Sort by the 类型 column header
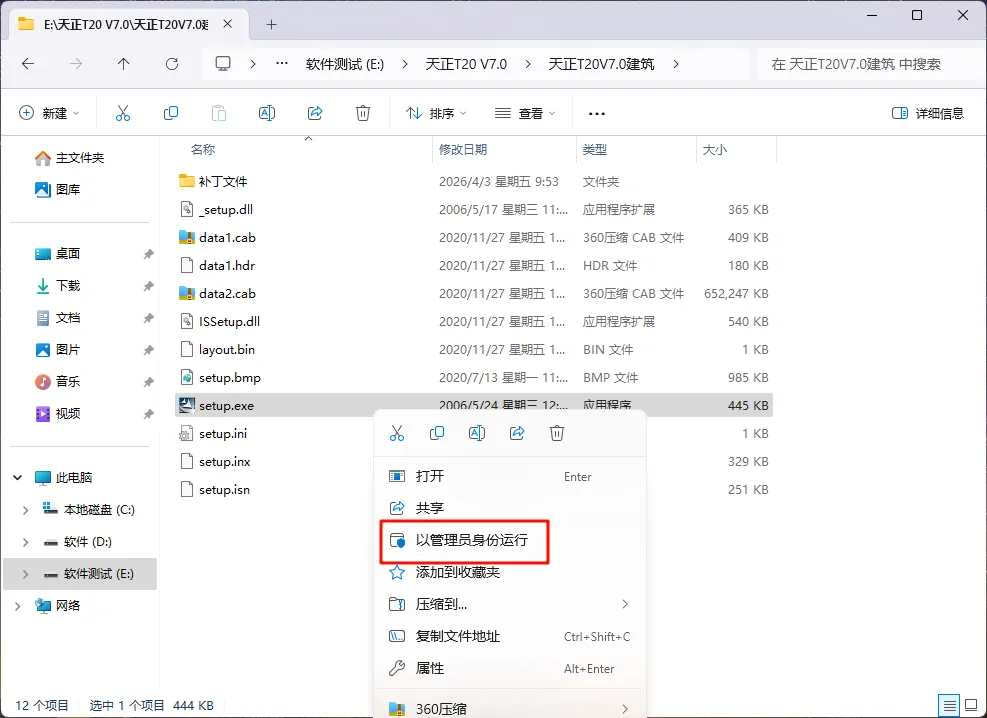The width and height of the screenshot is (987, 718). click(x=594, y=150)
